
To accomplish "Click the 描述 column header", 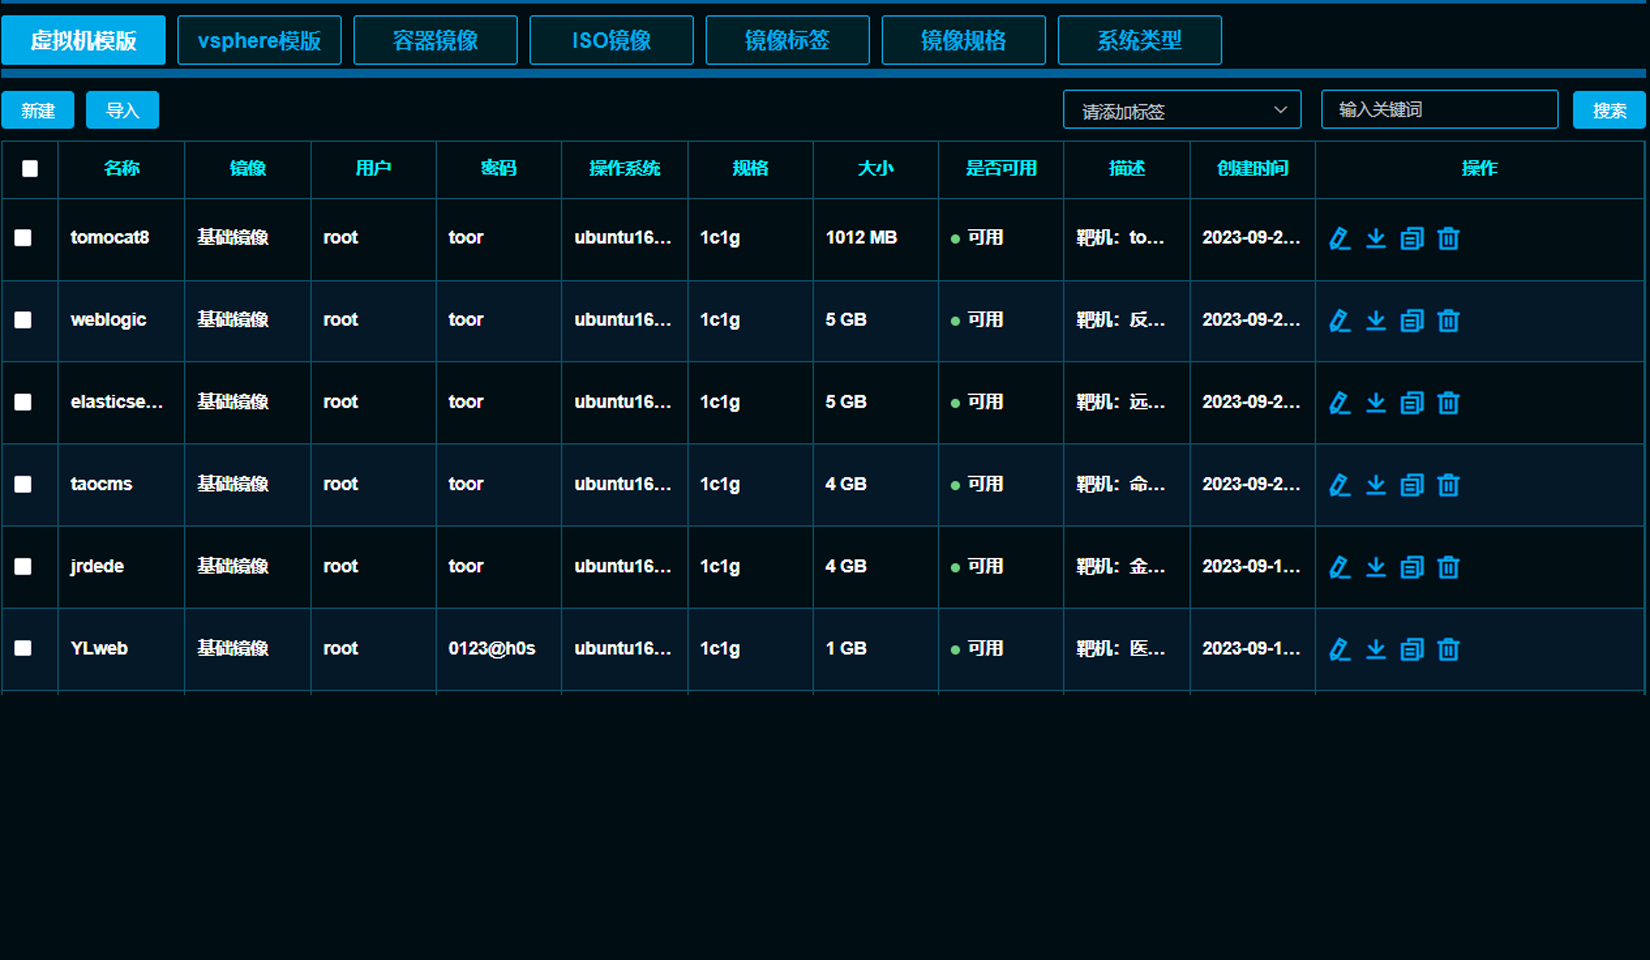I will click(x=1127, y=168).
